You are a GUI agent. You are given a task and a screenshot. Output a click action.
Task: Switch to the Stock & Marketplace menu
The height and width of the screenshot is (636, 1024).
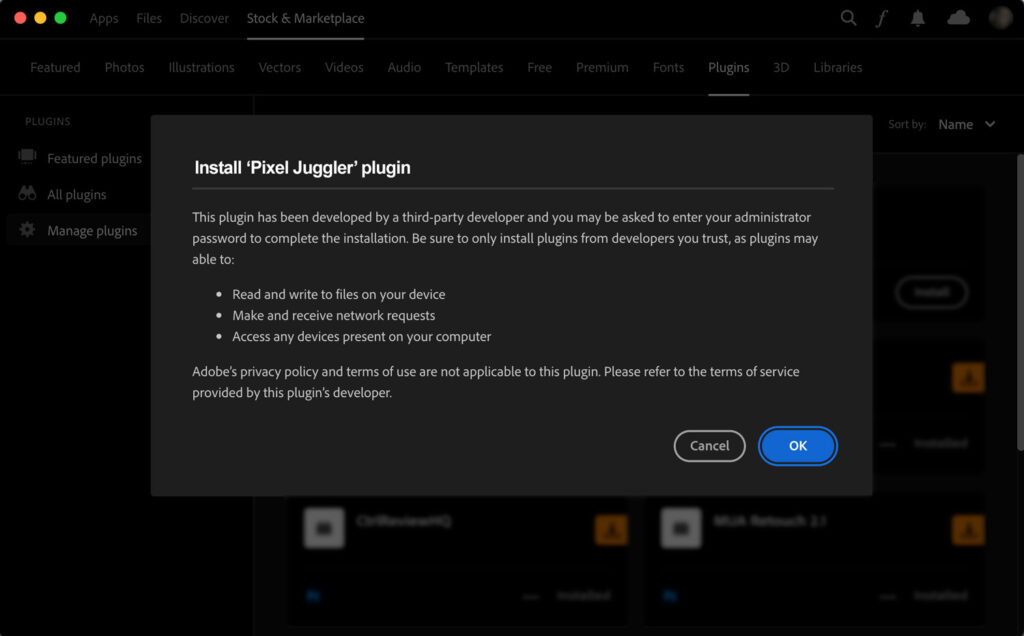(304, 18)
